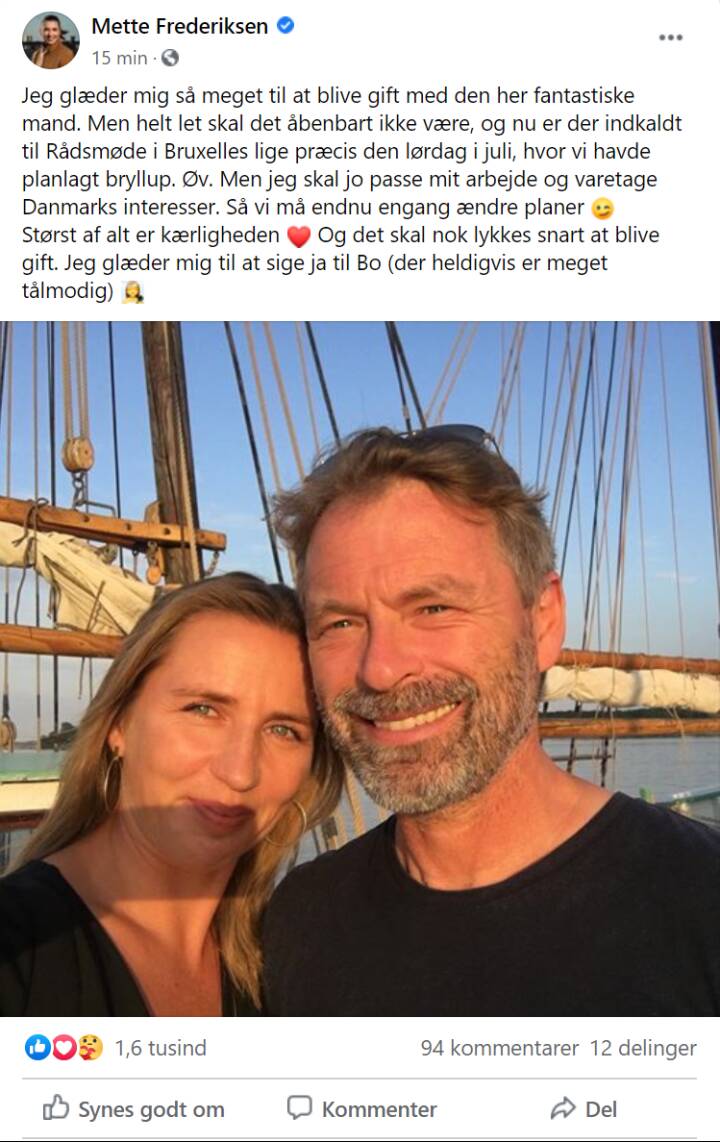Viewport: 720px width, 1142px height.
Task: Click the verified blue checkmark badge
Action: click(286, 25)
